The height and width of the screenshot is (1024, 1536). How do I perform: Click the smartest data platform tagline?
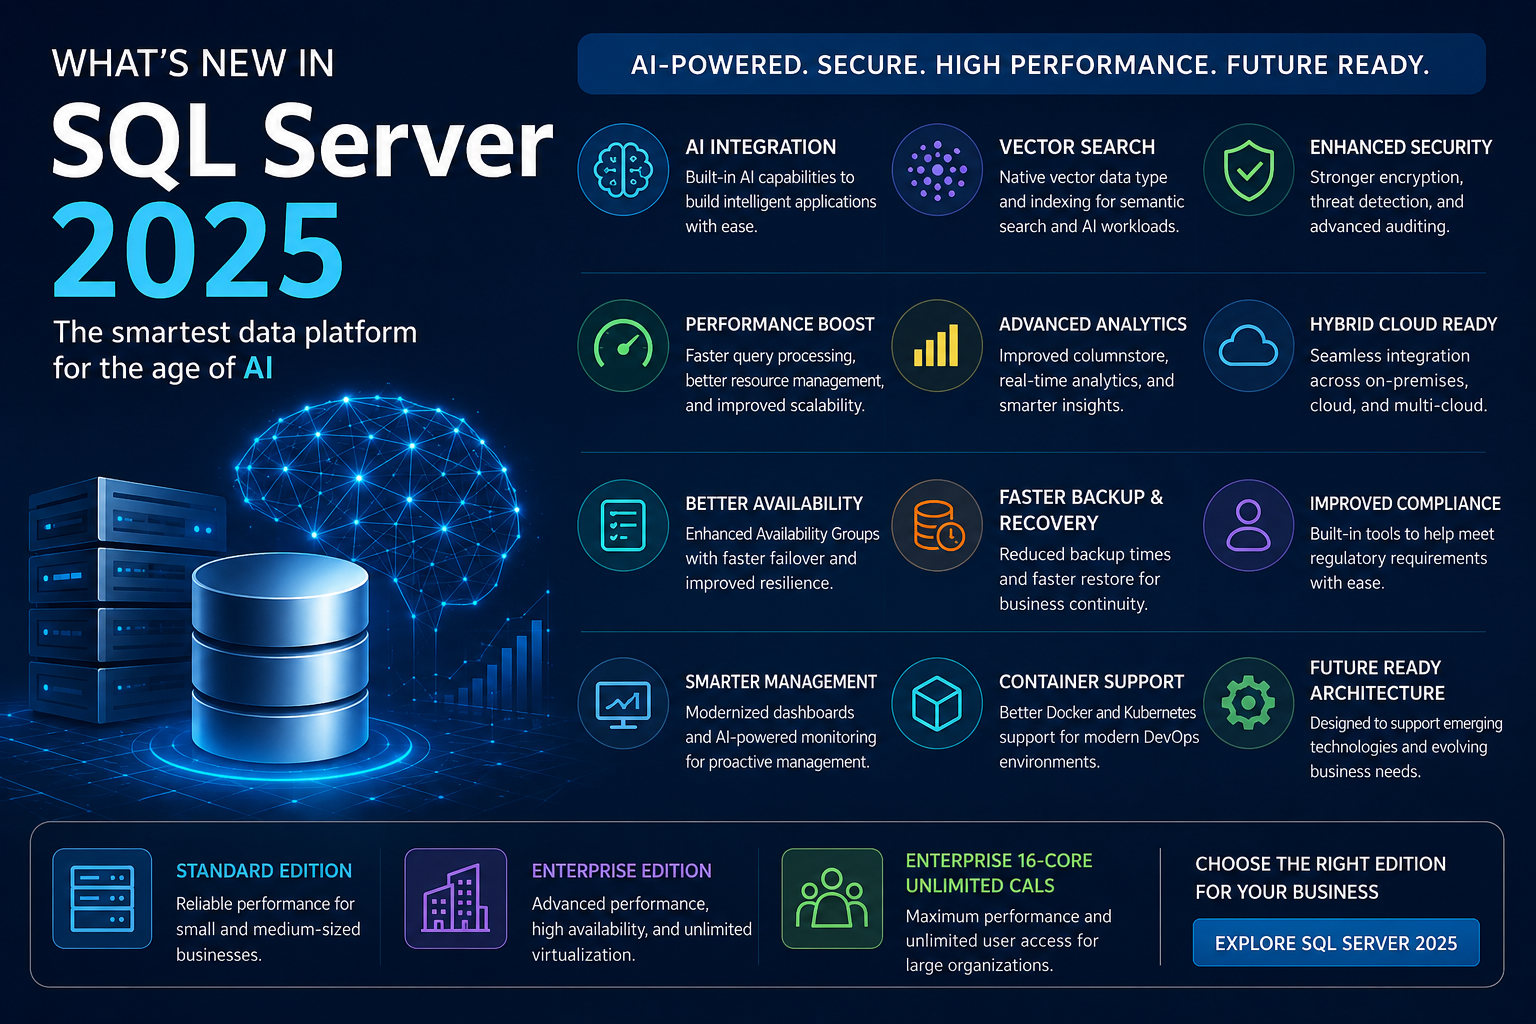click(235, 350)
